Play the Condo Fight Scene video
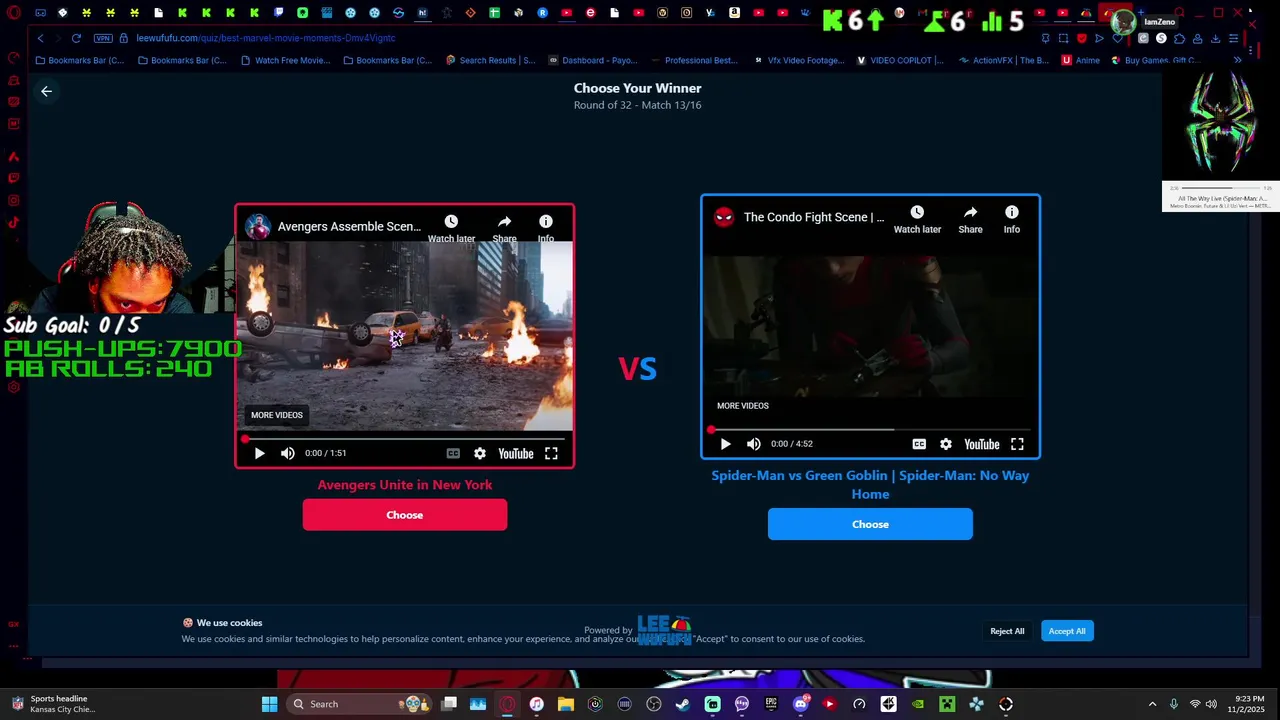The image size is (1280, 720). tap(725, 444)
